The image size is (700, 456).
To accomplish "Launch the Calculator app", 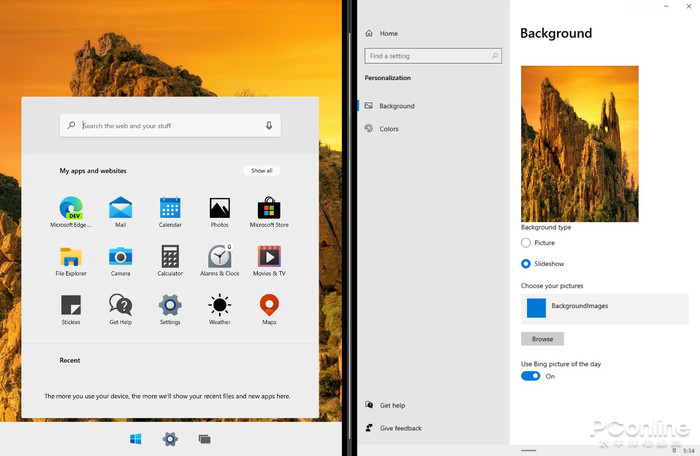I will coord(170,256).
